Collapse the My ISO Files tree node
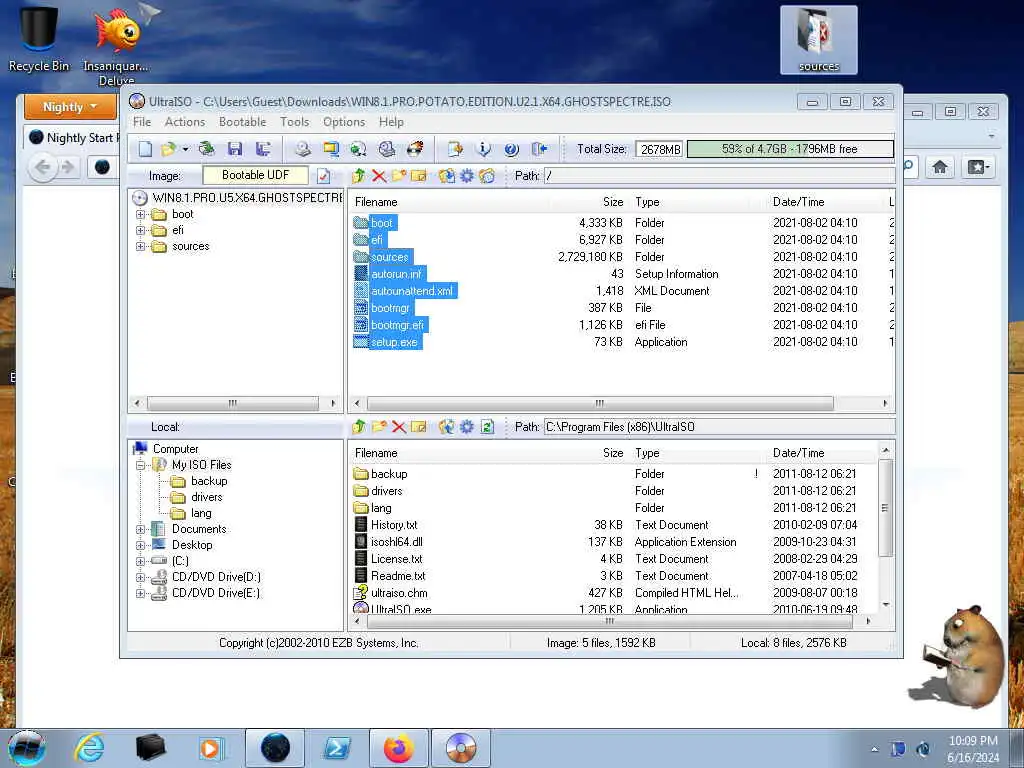The height and width of the screenshot is (768, 1024). point(140,465)
